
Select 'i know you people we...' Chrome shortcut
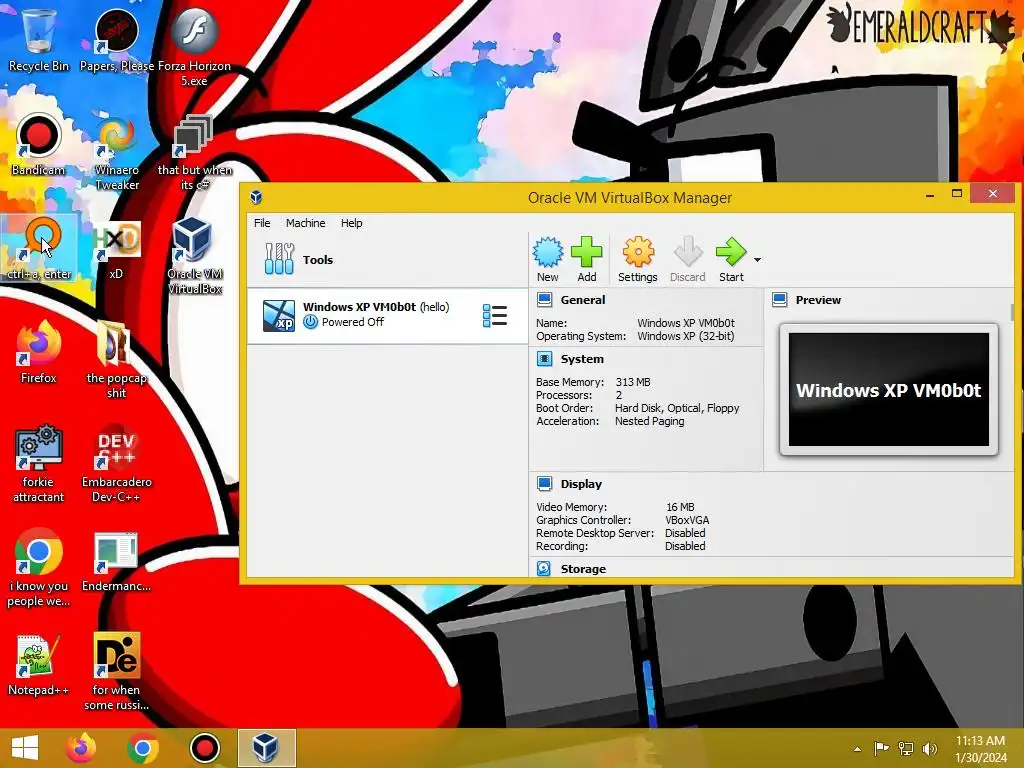tap(39, 568)
